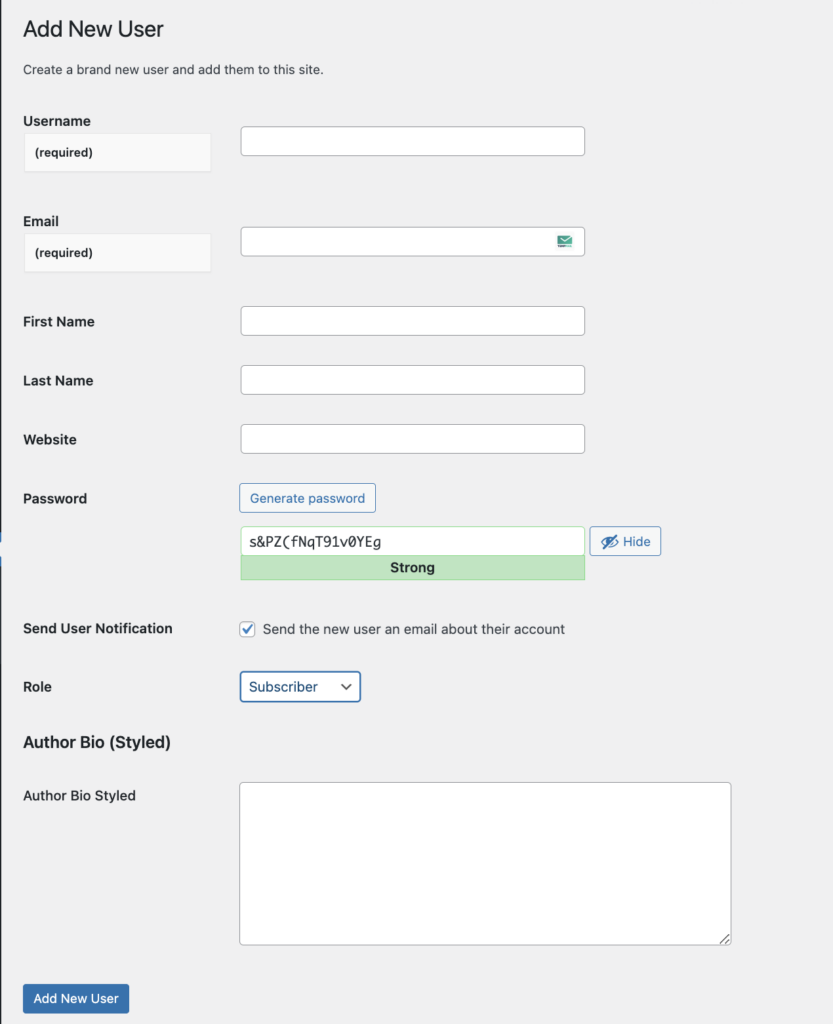Click the Last Name label
Screen dimensions: 833x1024
[58, 381]
